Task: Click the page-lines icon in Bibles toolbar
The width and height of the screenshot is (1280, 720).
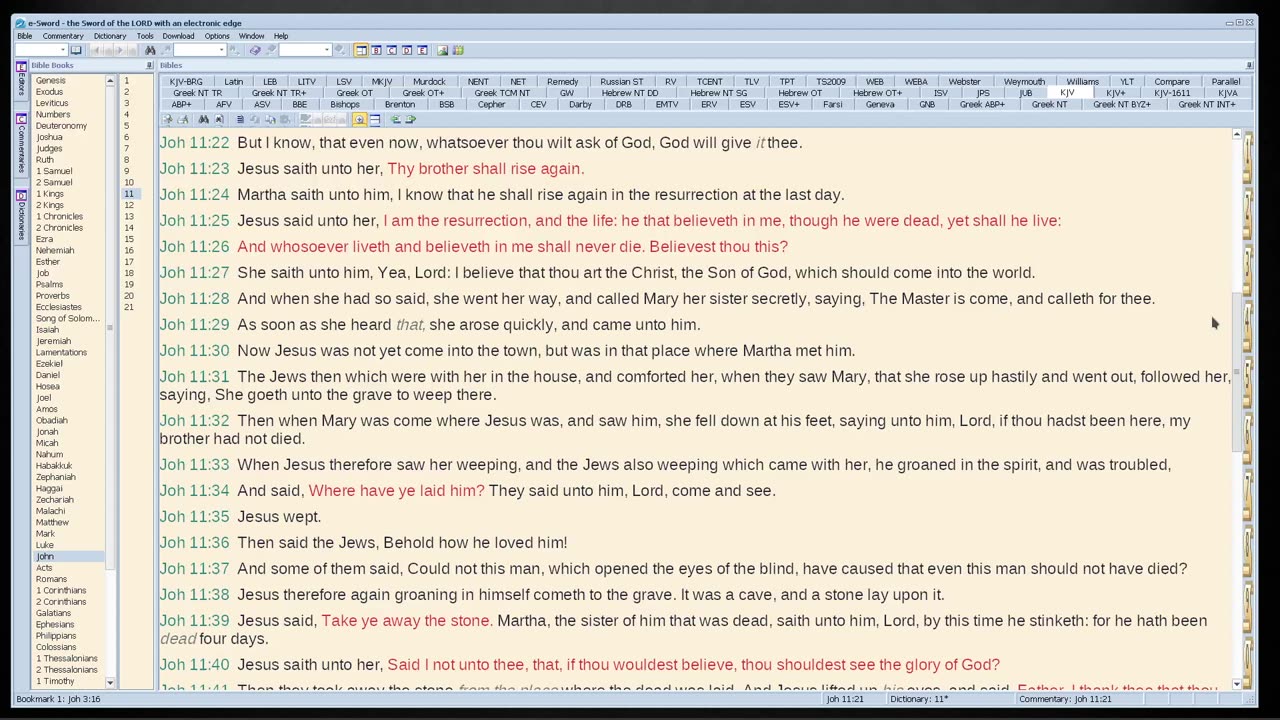Action: pyautogui.click(x=240, y=119)
